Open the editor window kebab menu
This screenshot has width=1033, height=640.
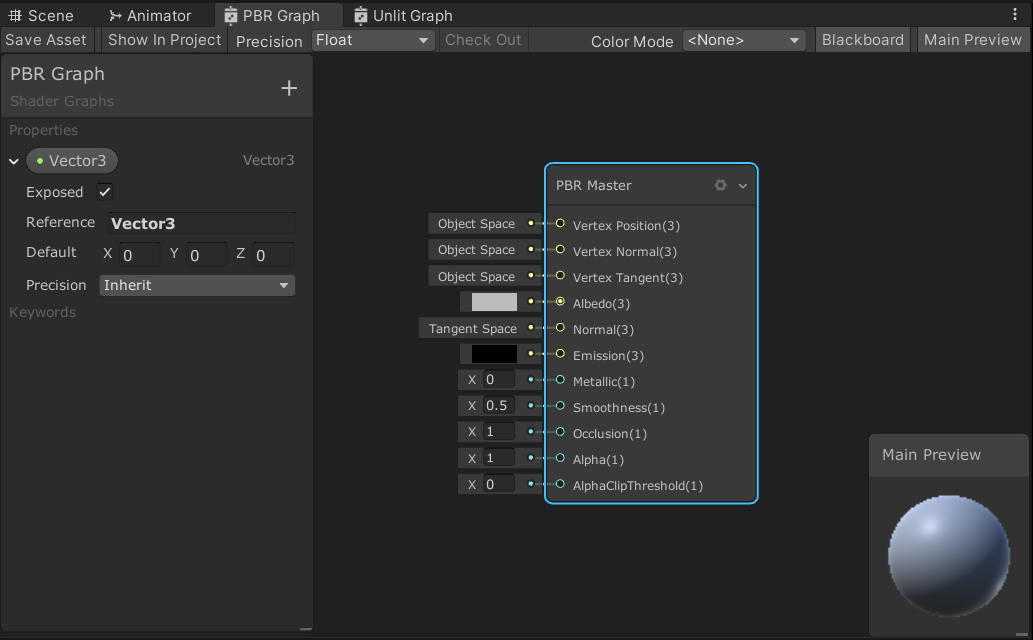point(1015,15)
